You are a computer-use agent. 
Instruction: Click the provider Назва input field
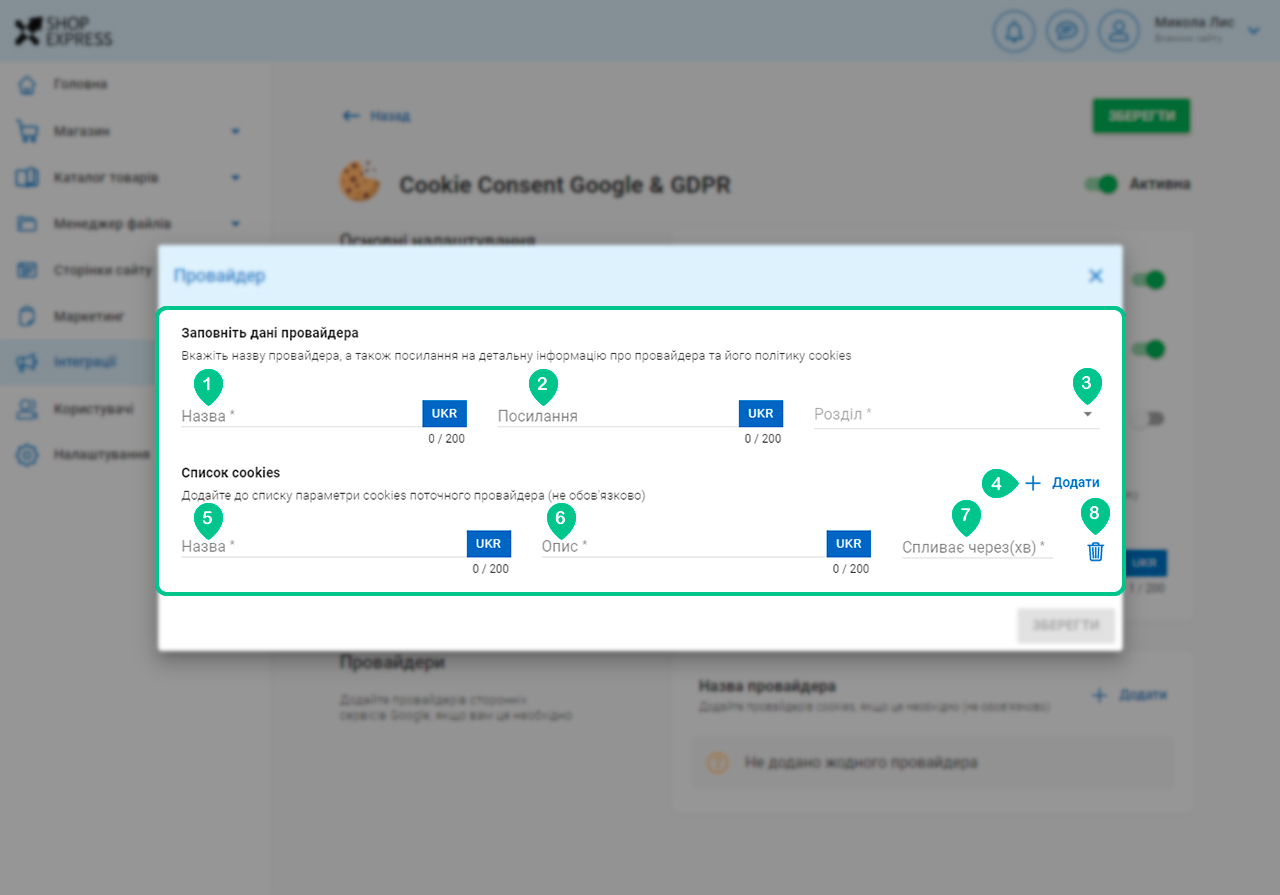[301, 415]
